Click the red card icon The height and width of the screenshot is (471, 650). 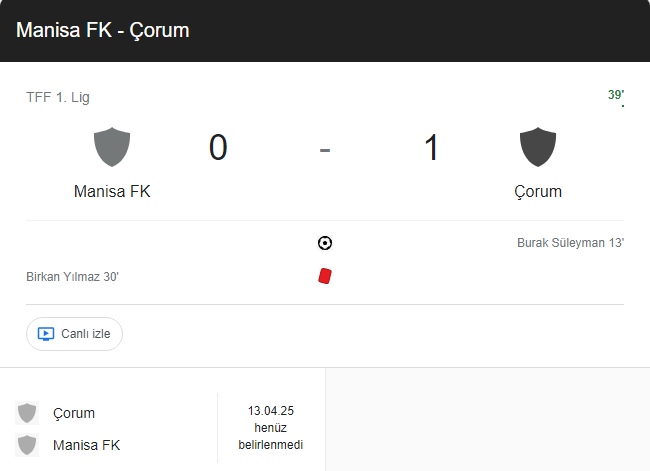[325, 276]
